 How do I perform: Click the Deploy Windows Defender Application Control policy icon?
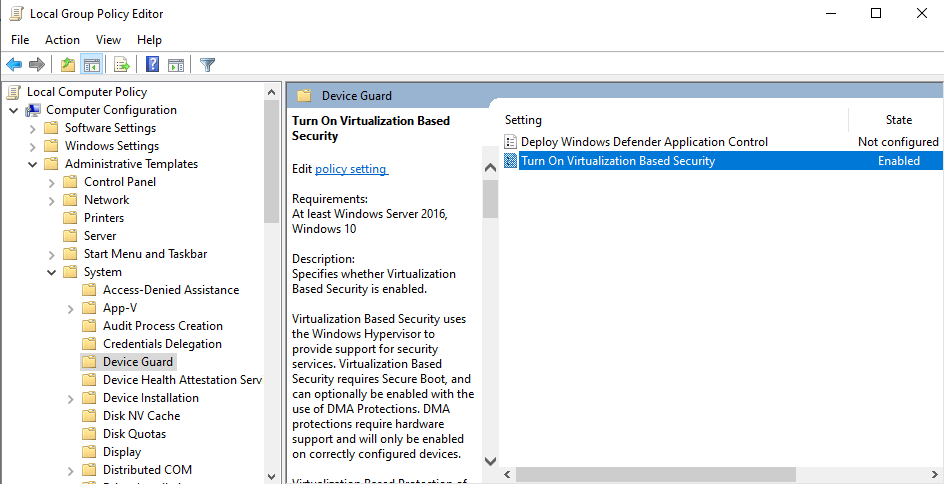[511, 142]
